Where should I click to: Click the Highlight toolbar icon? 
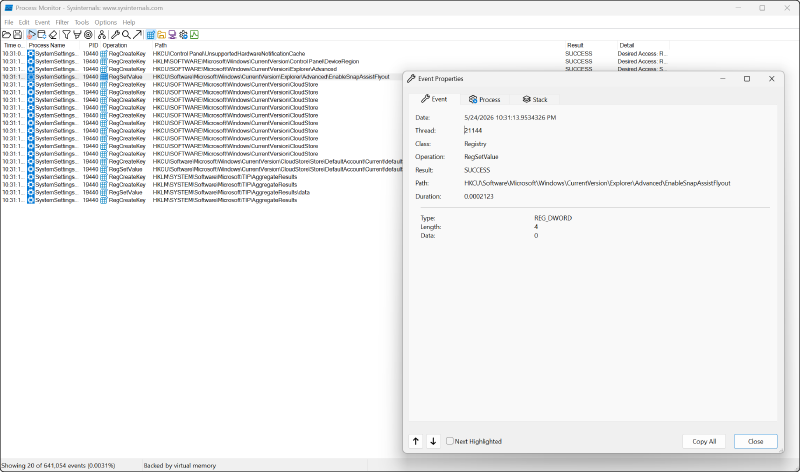77,35
